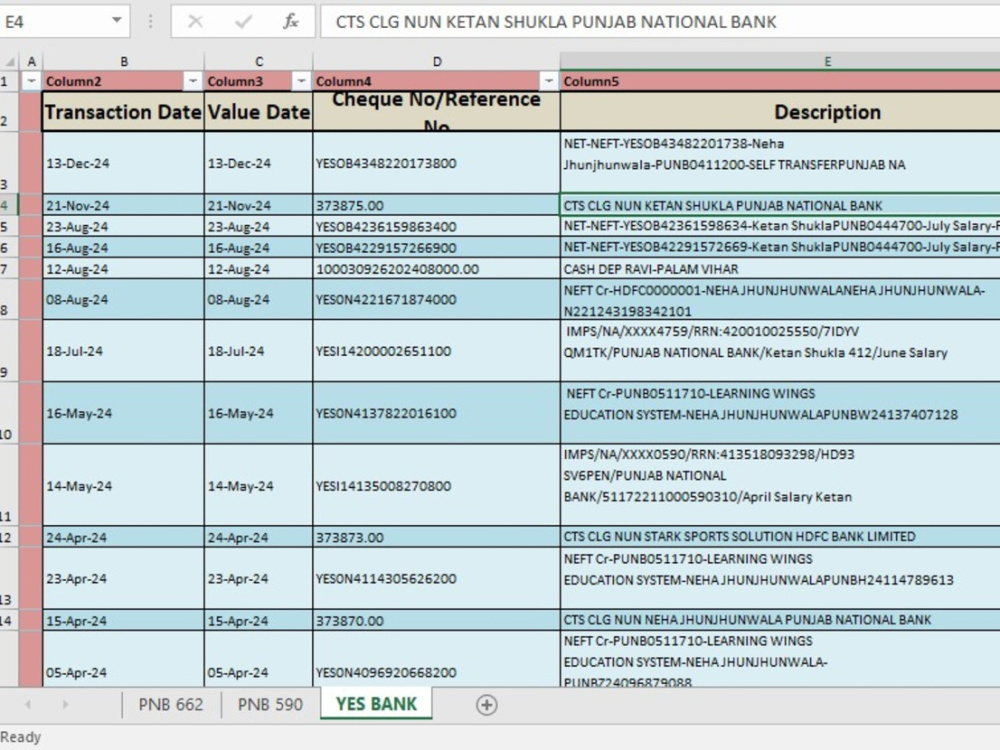Open the Name Box dropdown arrow
This screenshot has width=1000, height=750.
click(x=117, y=20)
